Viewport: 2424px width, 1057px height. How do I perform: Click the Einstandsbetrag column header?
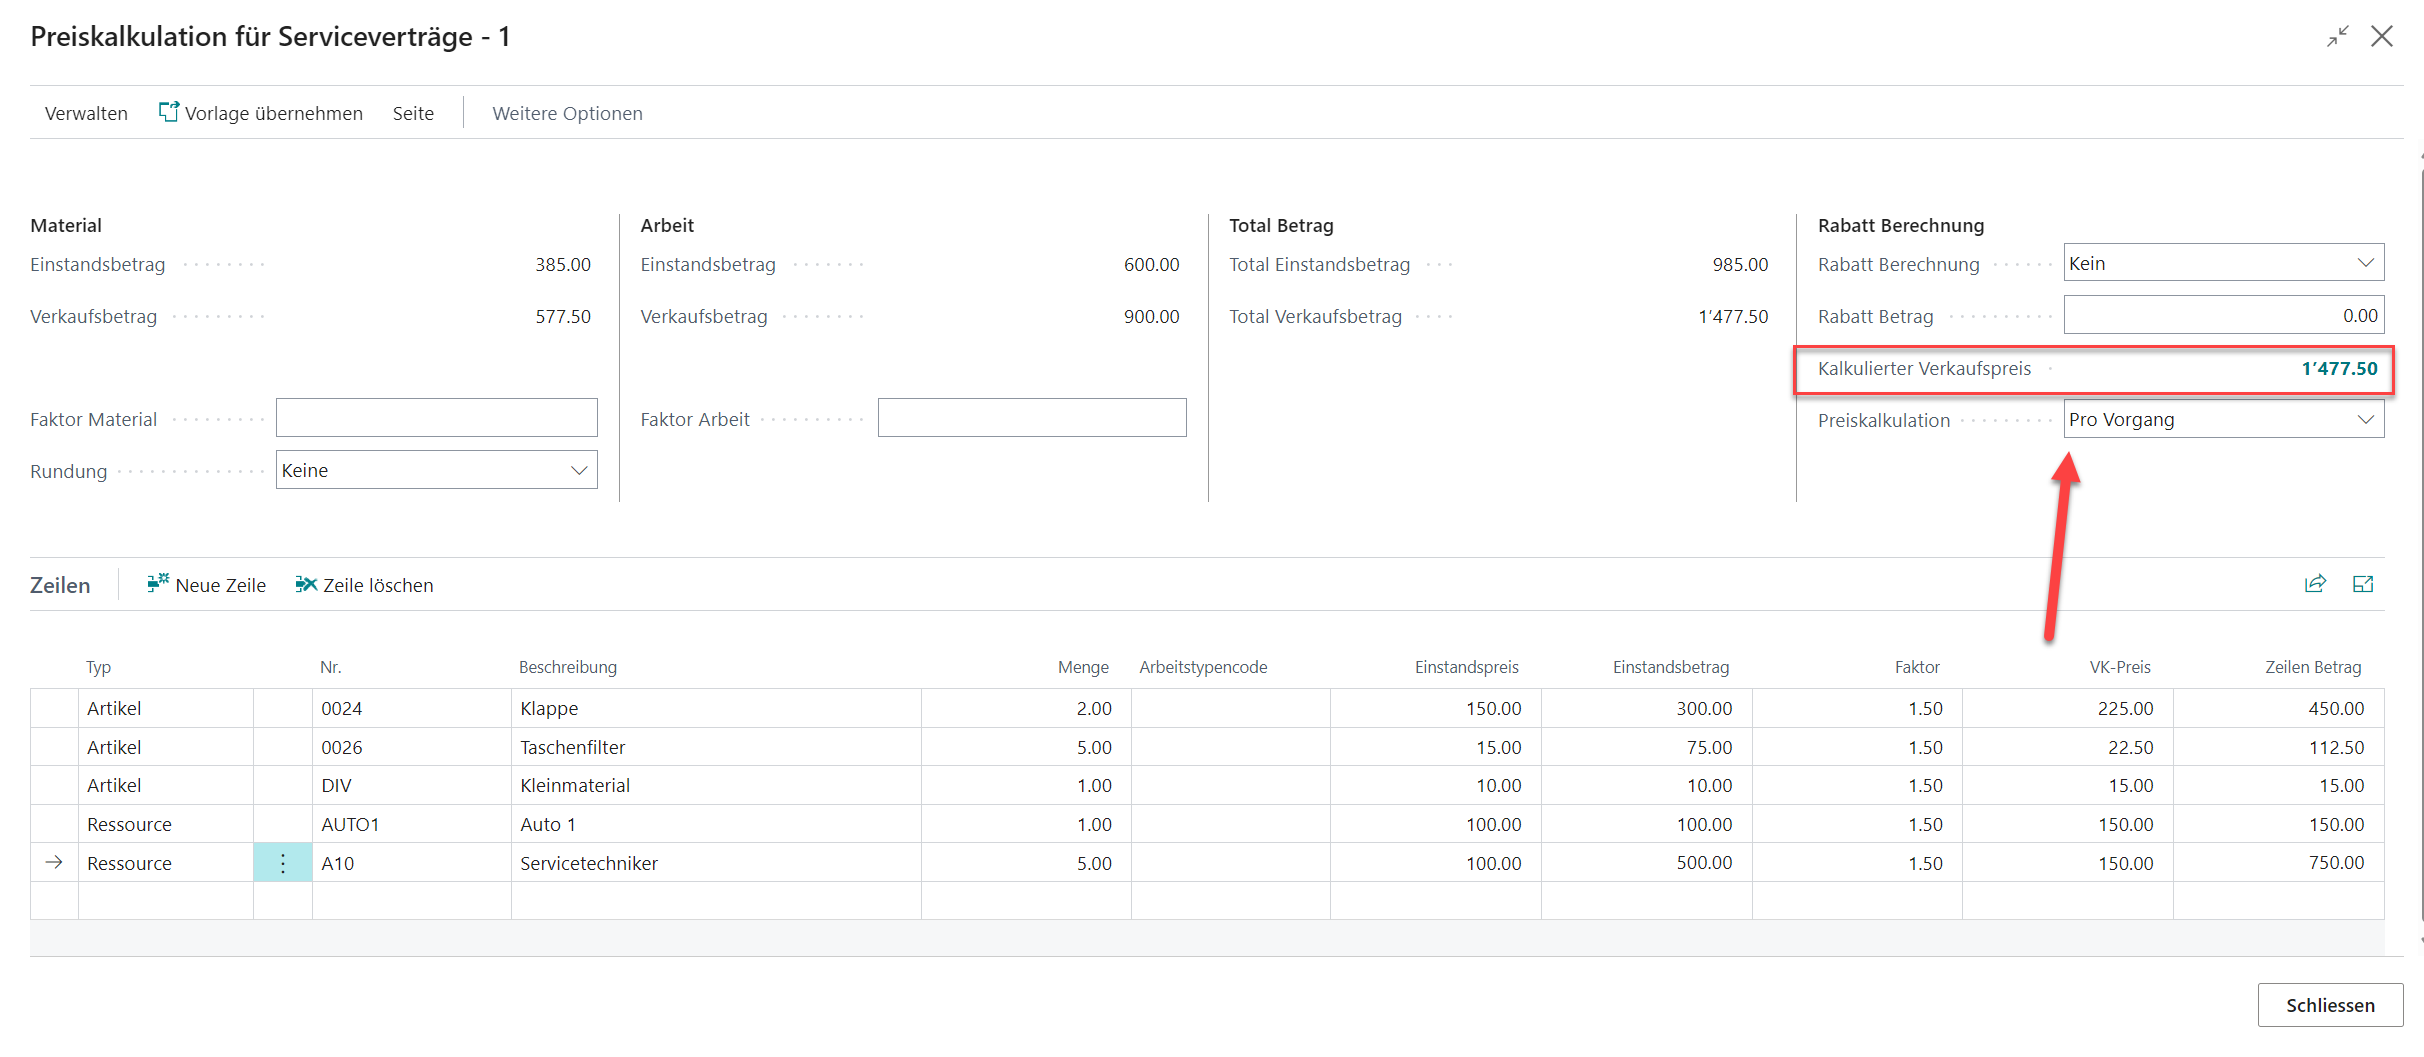point(1670,667)
